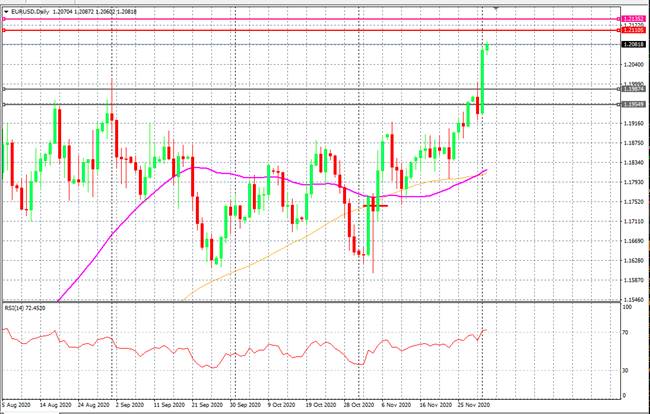This screenshot has width=650, height=414.
Task: Select the red horizontal line's left handle
Action: 4,30
